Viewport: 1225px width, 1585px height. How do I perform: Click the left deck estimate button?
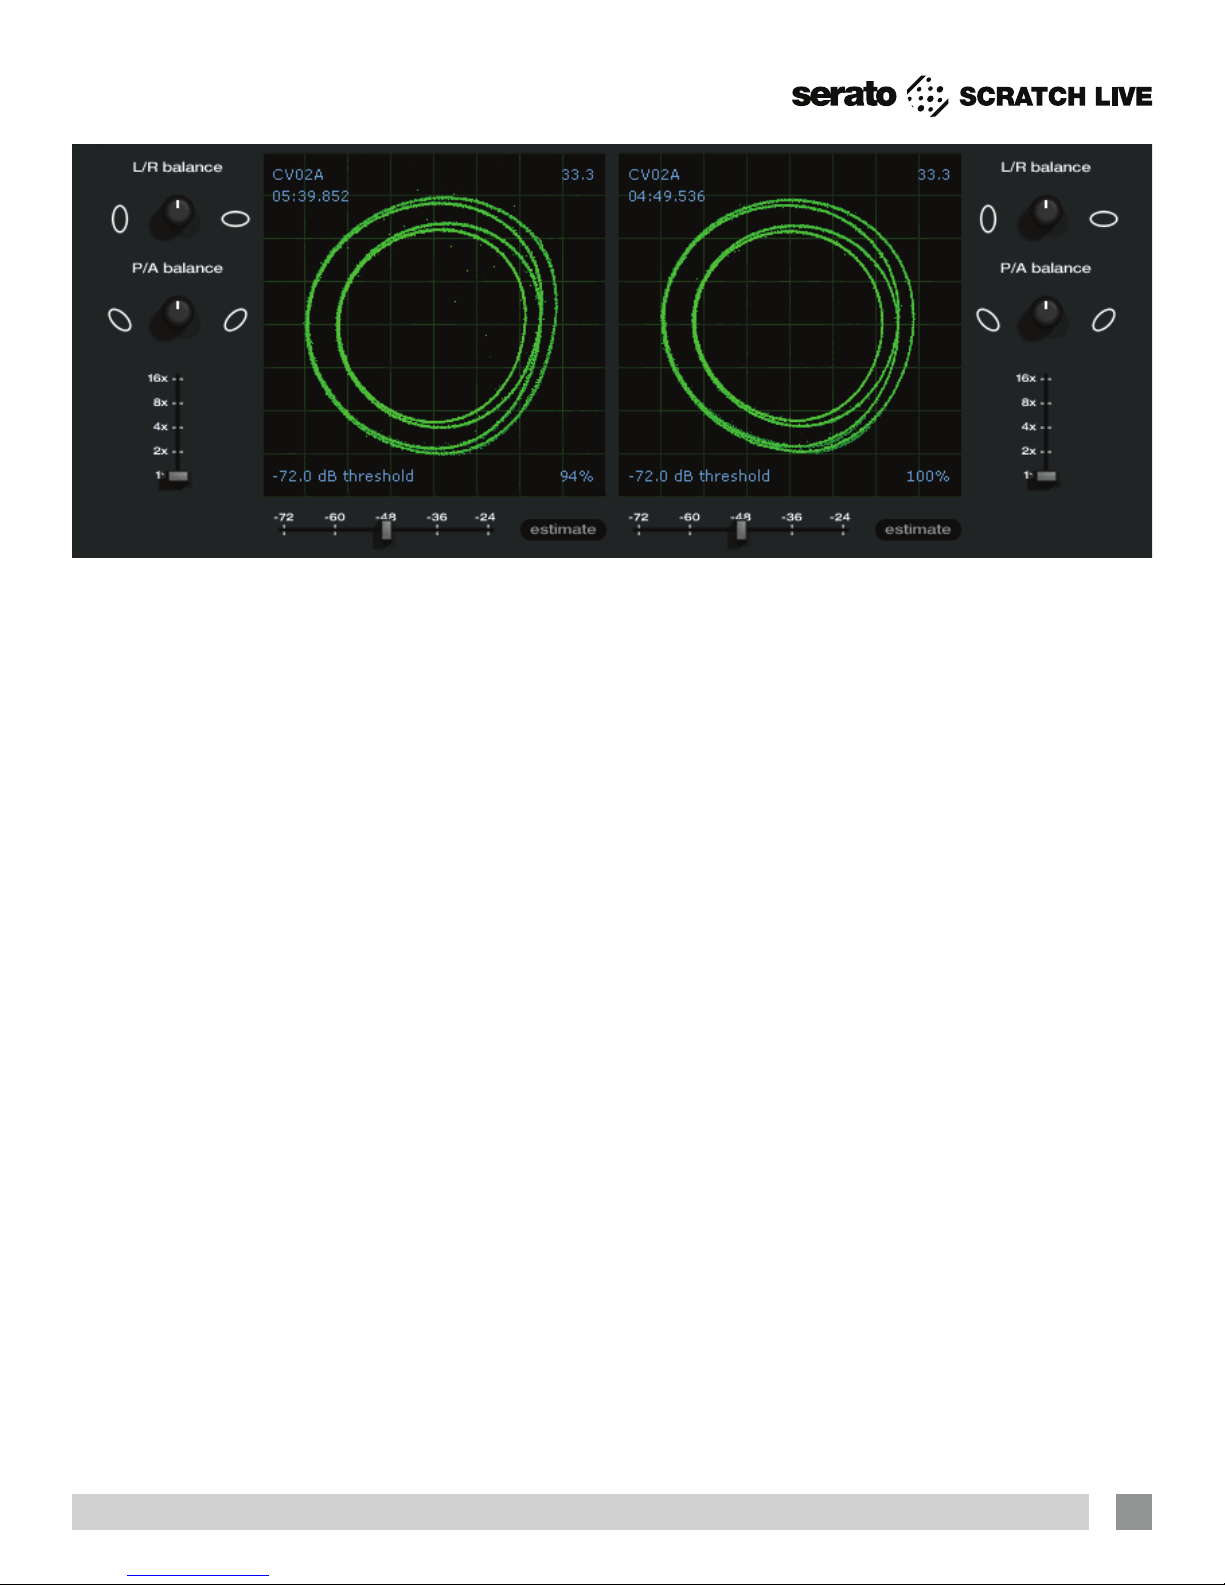click(563, 530)
